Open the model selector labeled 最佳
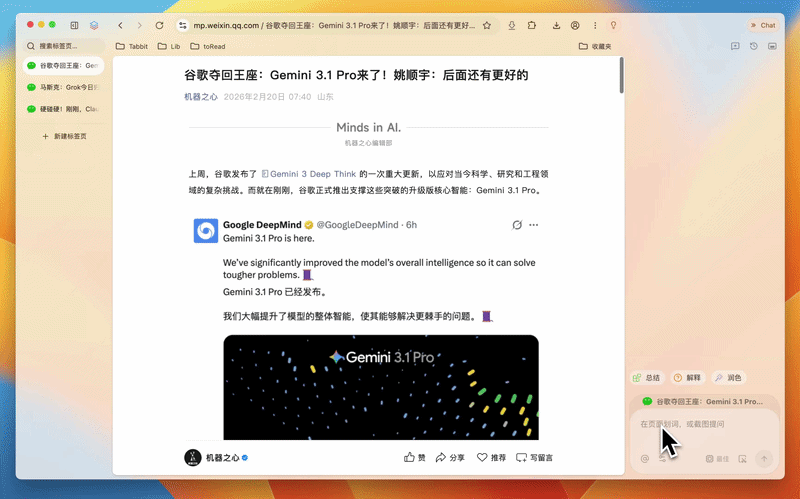This screenshot has height=499, width=800. coord(717,459)
